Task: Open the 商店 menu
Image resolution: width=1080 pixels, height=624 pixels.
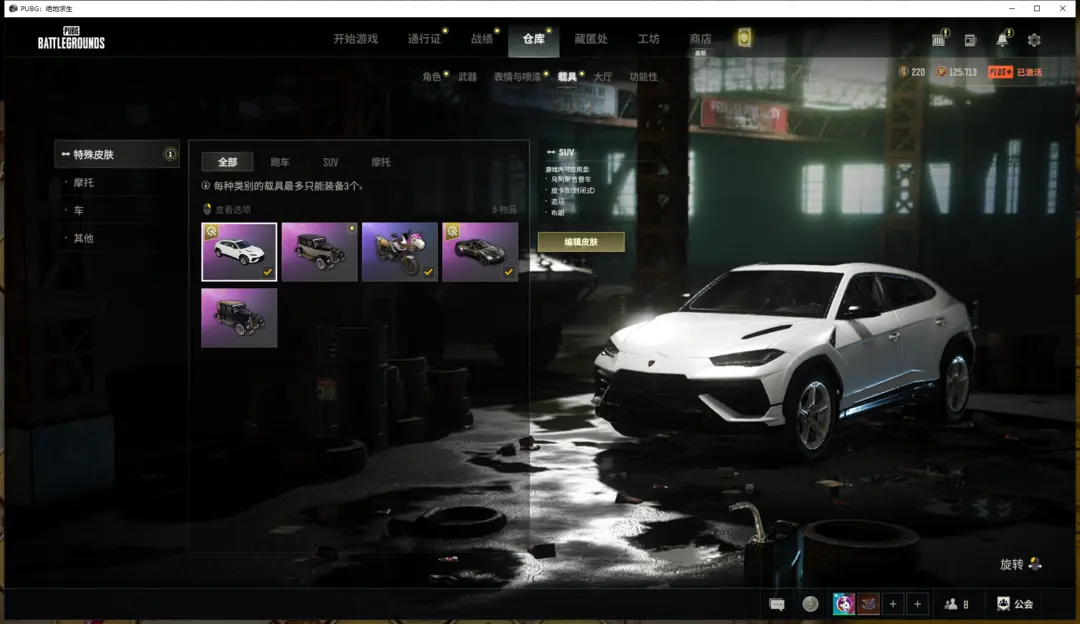Action: click(700, 39)
